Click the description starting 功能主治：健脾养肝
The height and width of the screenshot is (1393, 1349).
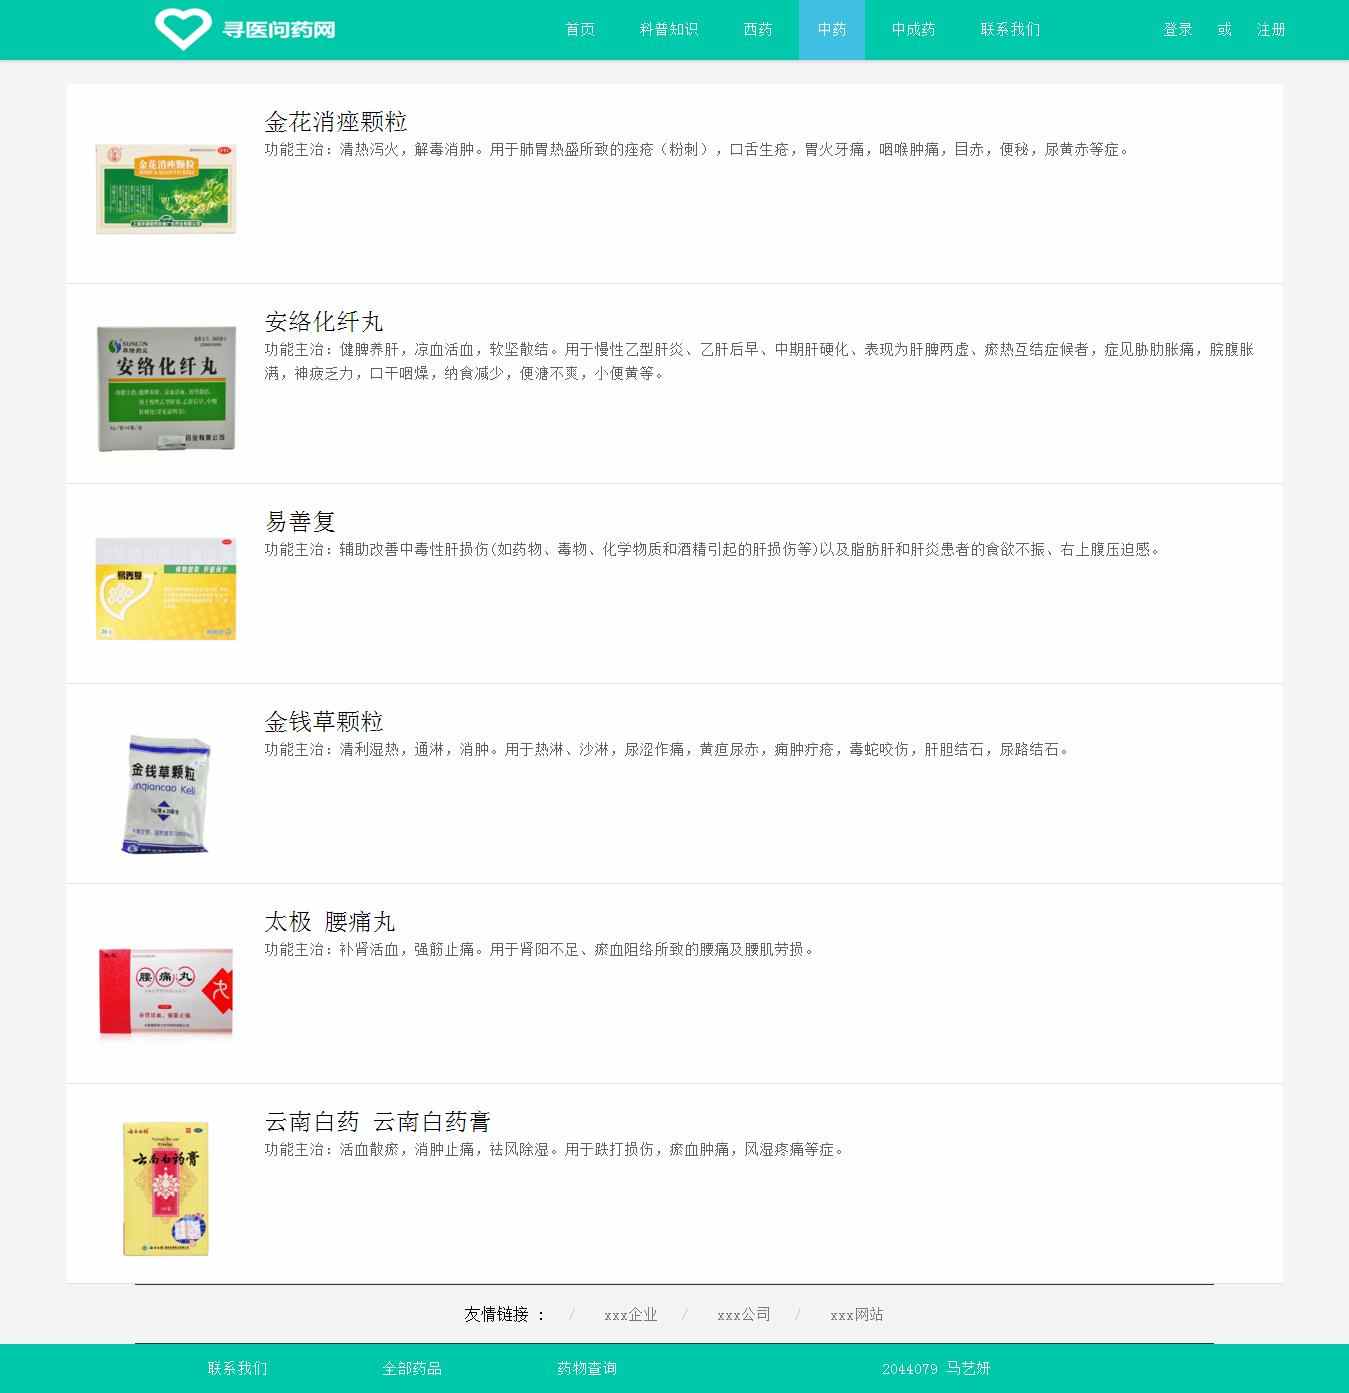[x=759, y=362]
